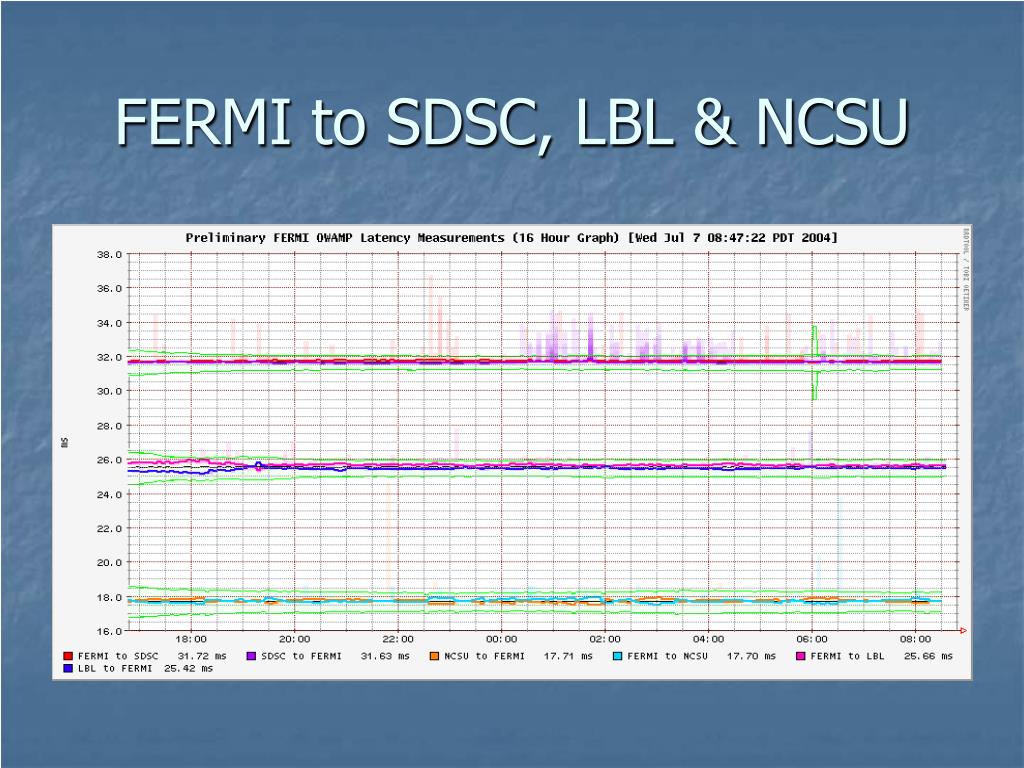
Task: Click the legend label FERMI to LBL
Action: point(847,656)
